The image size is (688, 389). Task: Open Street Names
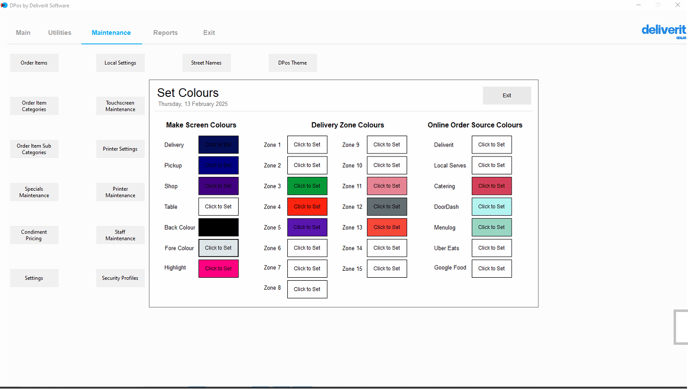click(x=206, y=63)
